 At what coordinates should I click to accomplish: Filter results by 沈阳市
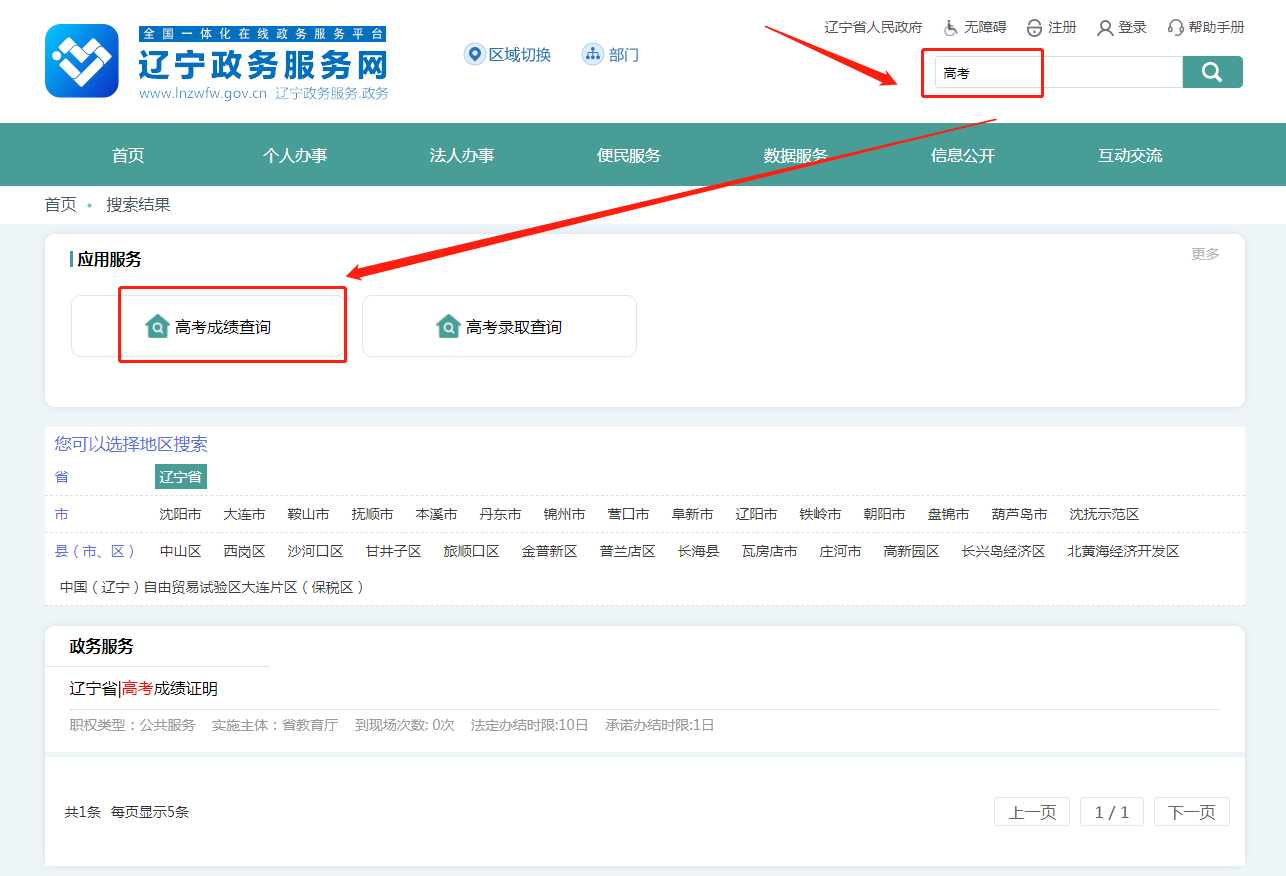181,514
